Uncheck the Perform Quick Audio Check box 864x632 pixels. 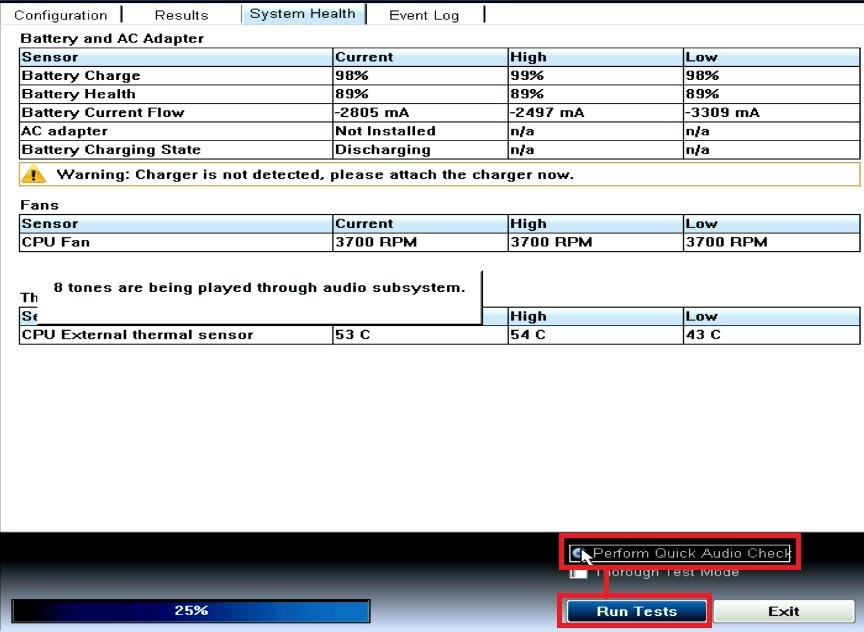pyautogui.click(x=580, y=551)
